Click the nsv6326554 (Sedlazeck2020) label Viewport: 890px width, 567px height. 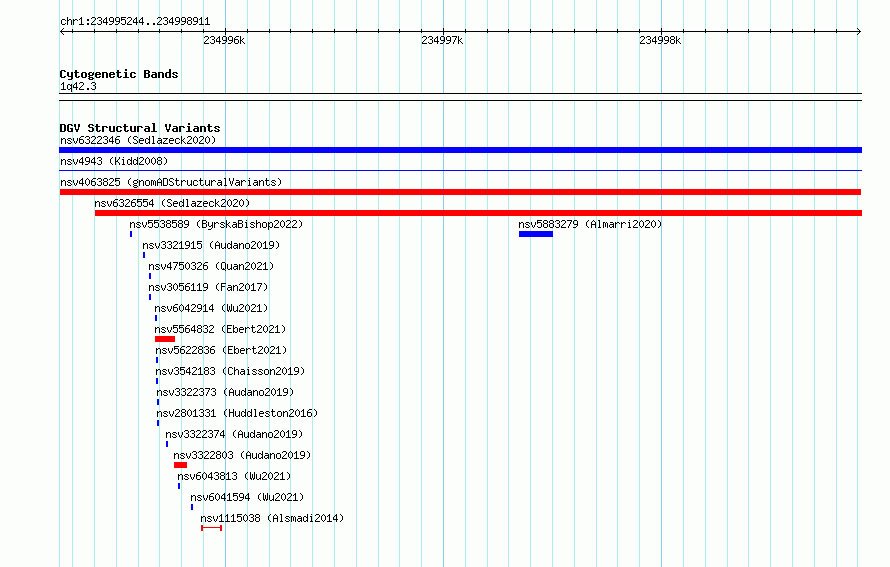172,203
